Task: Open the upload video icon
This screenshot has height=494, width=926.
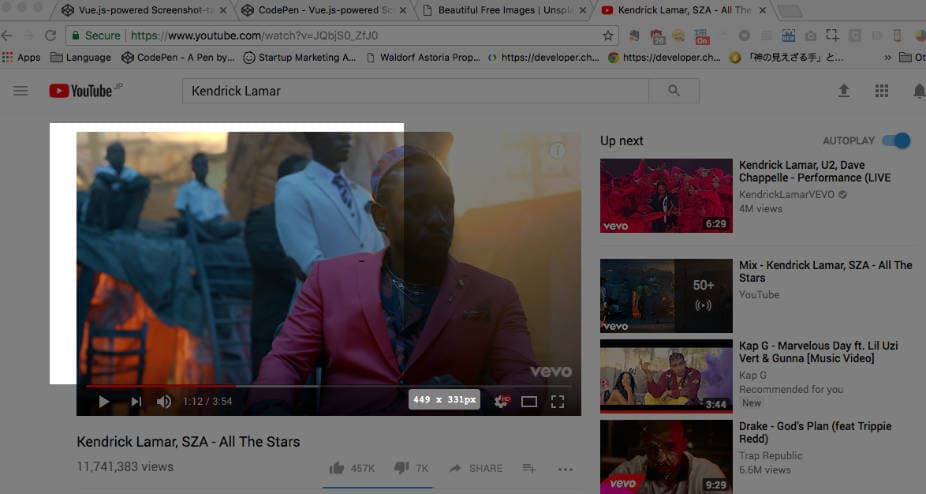Action: pos(844,90)
